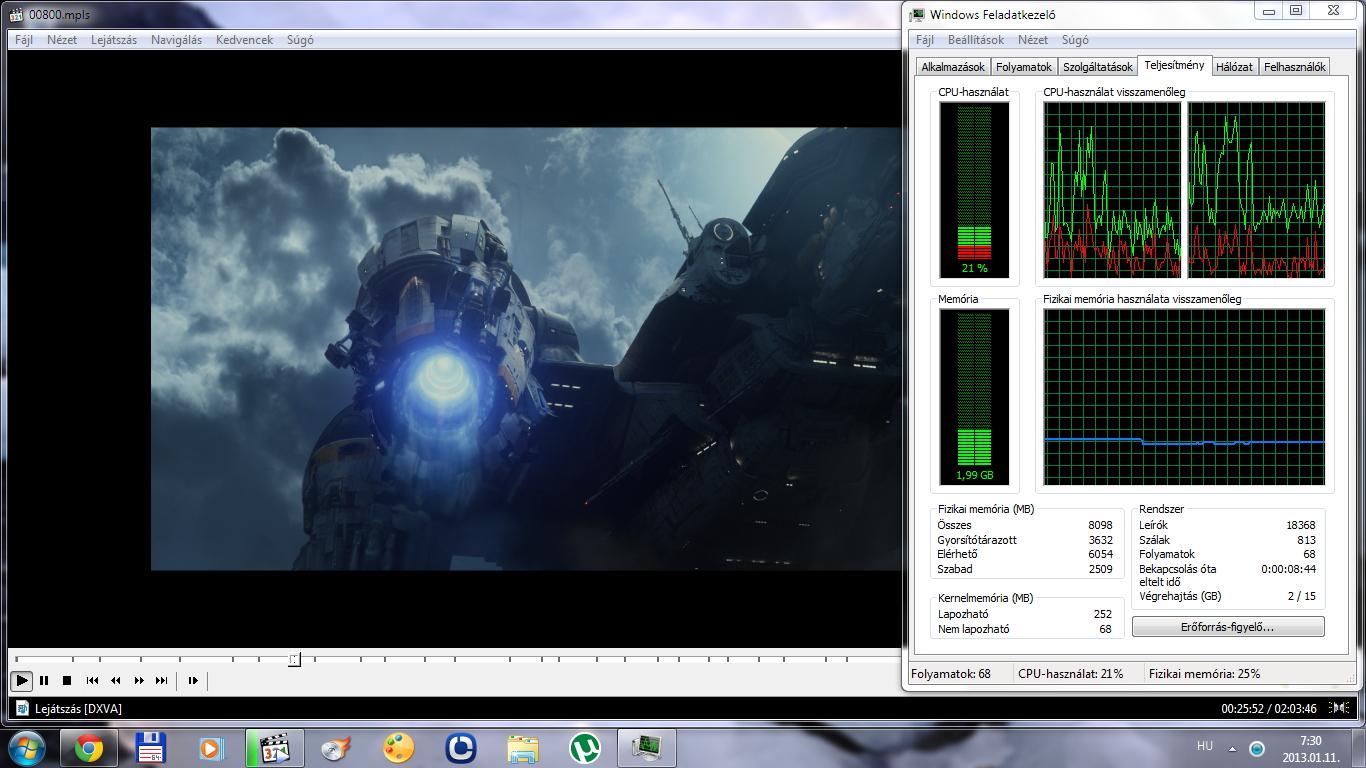This screenshot has width=1366, height=768.
Task: Click the playback time 00:25:52 / 02:03:46
Action: [x=1269, y=708]
